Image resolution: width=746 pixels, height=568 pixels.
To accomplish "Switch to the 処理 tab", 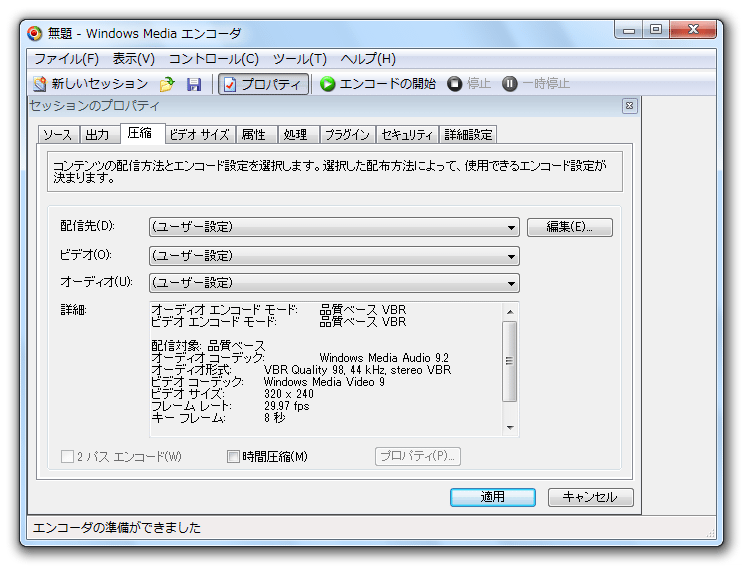I will 297,135.
